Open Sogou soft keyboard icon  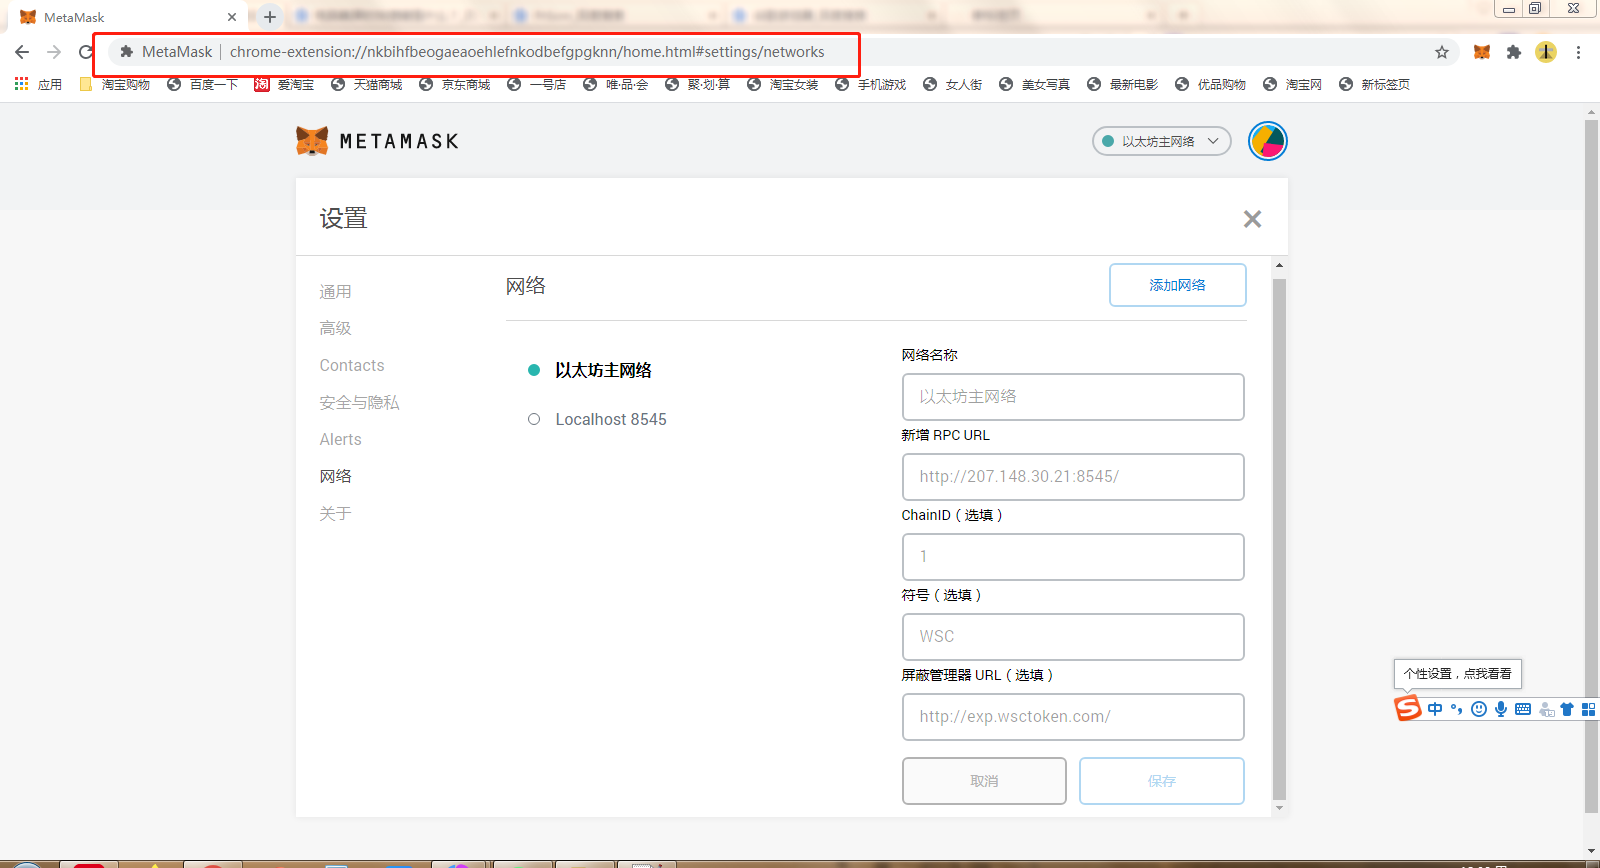click(x=1523, y=709)
